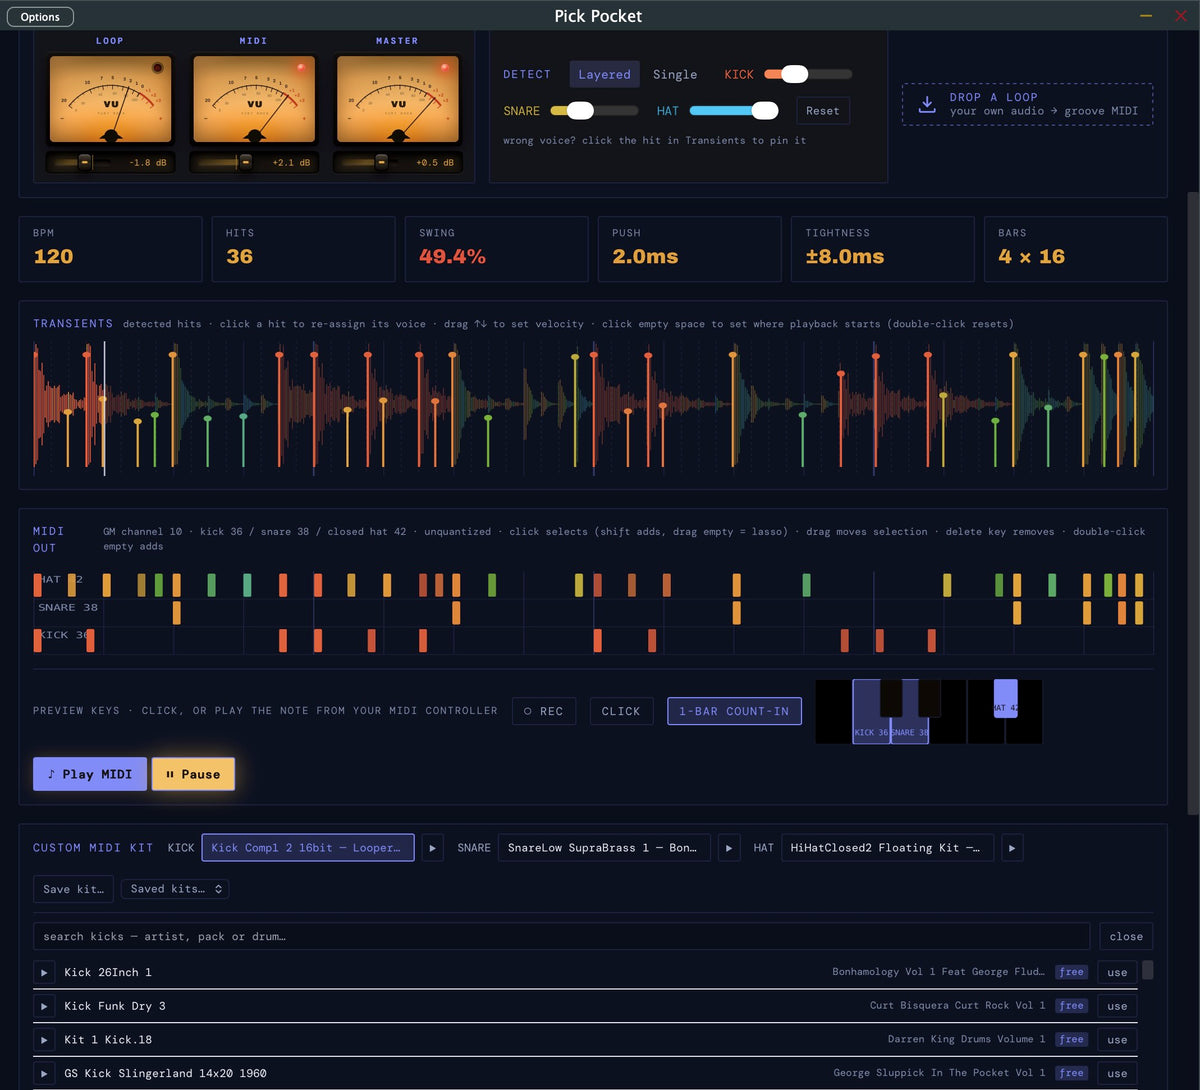Click the SWING 49.4% value
Screen dimensions: 1200x1090
[452, 257]
